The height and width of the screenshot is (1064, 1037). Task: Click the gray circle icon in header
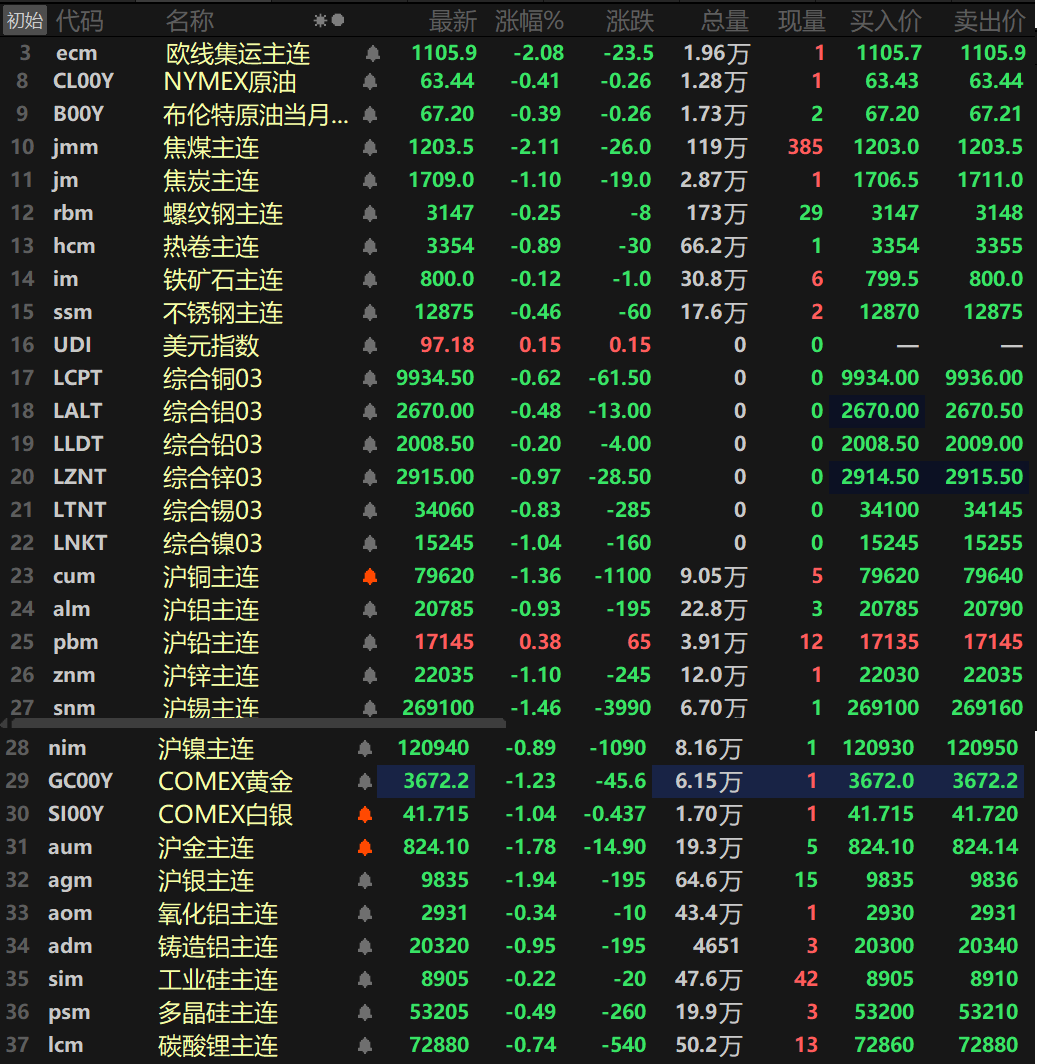coord(338,20)
